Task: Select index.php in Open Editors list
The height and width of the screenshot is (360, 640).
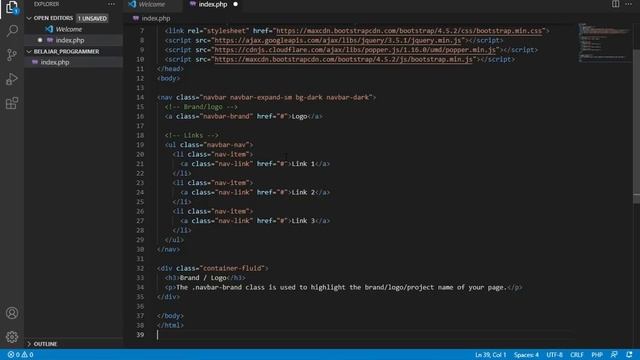Action: pos(70,40)
